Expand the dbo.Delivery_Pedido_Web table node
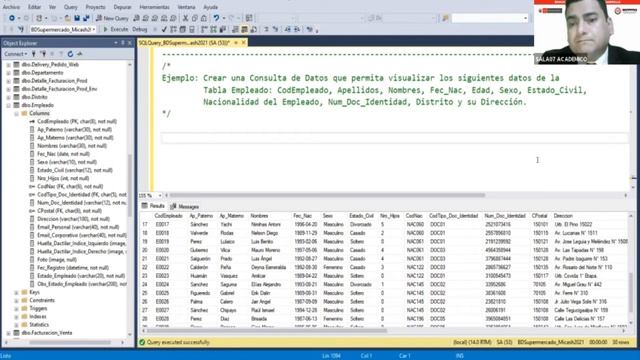This screenshot has height=360, width=640. pyautogui.click(x=8, y=64)
